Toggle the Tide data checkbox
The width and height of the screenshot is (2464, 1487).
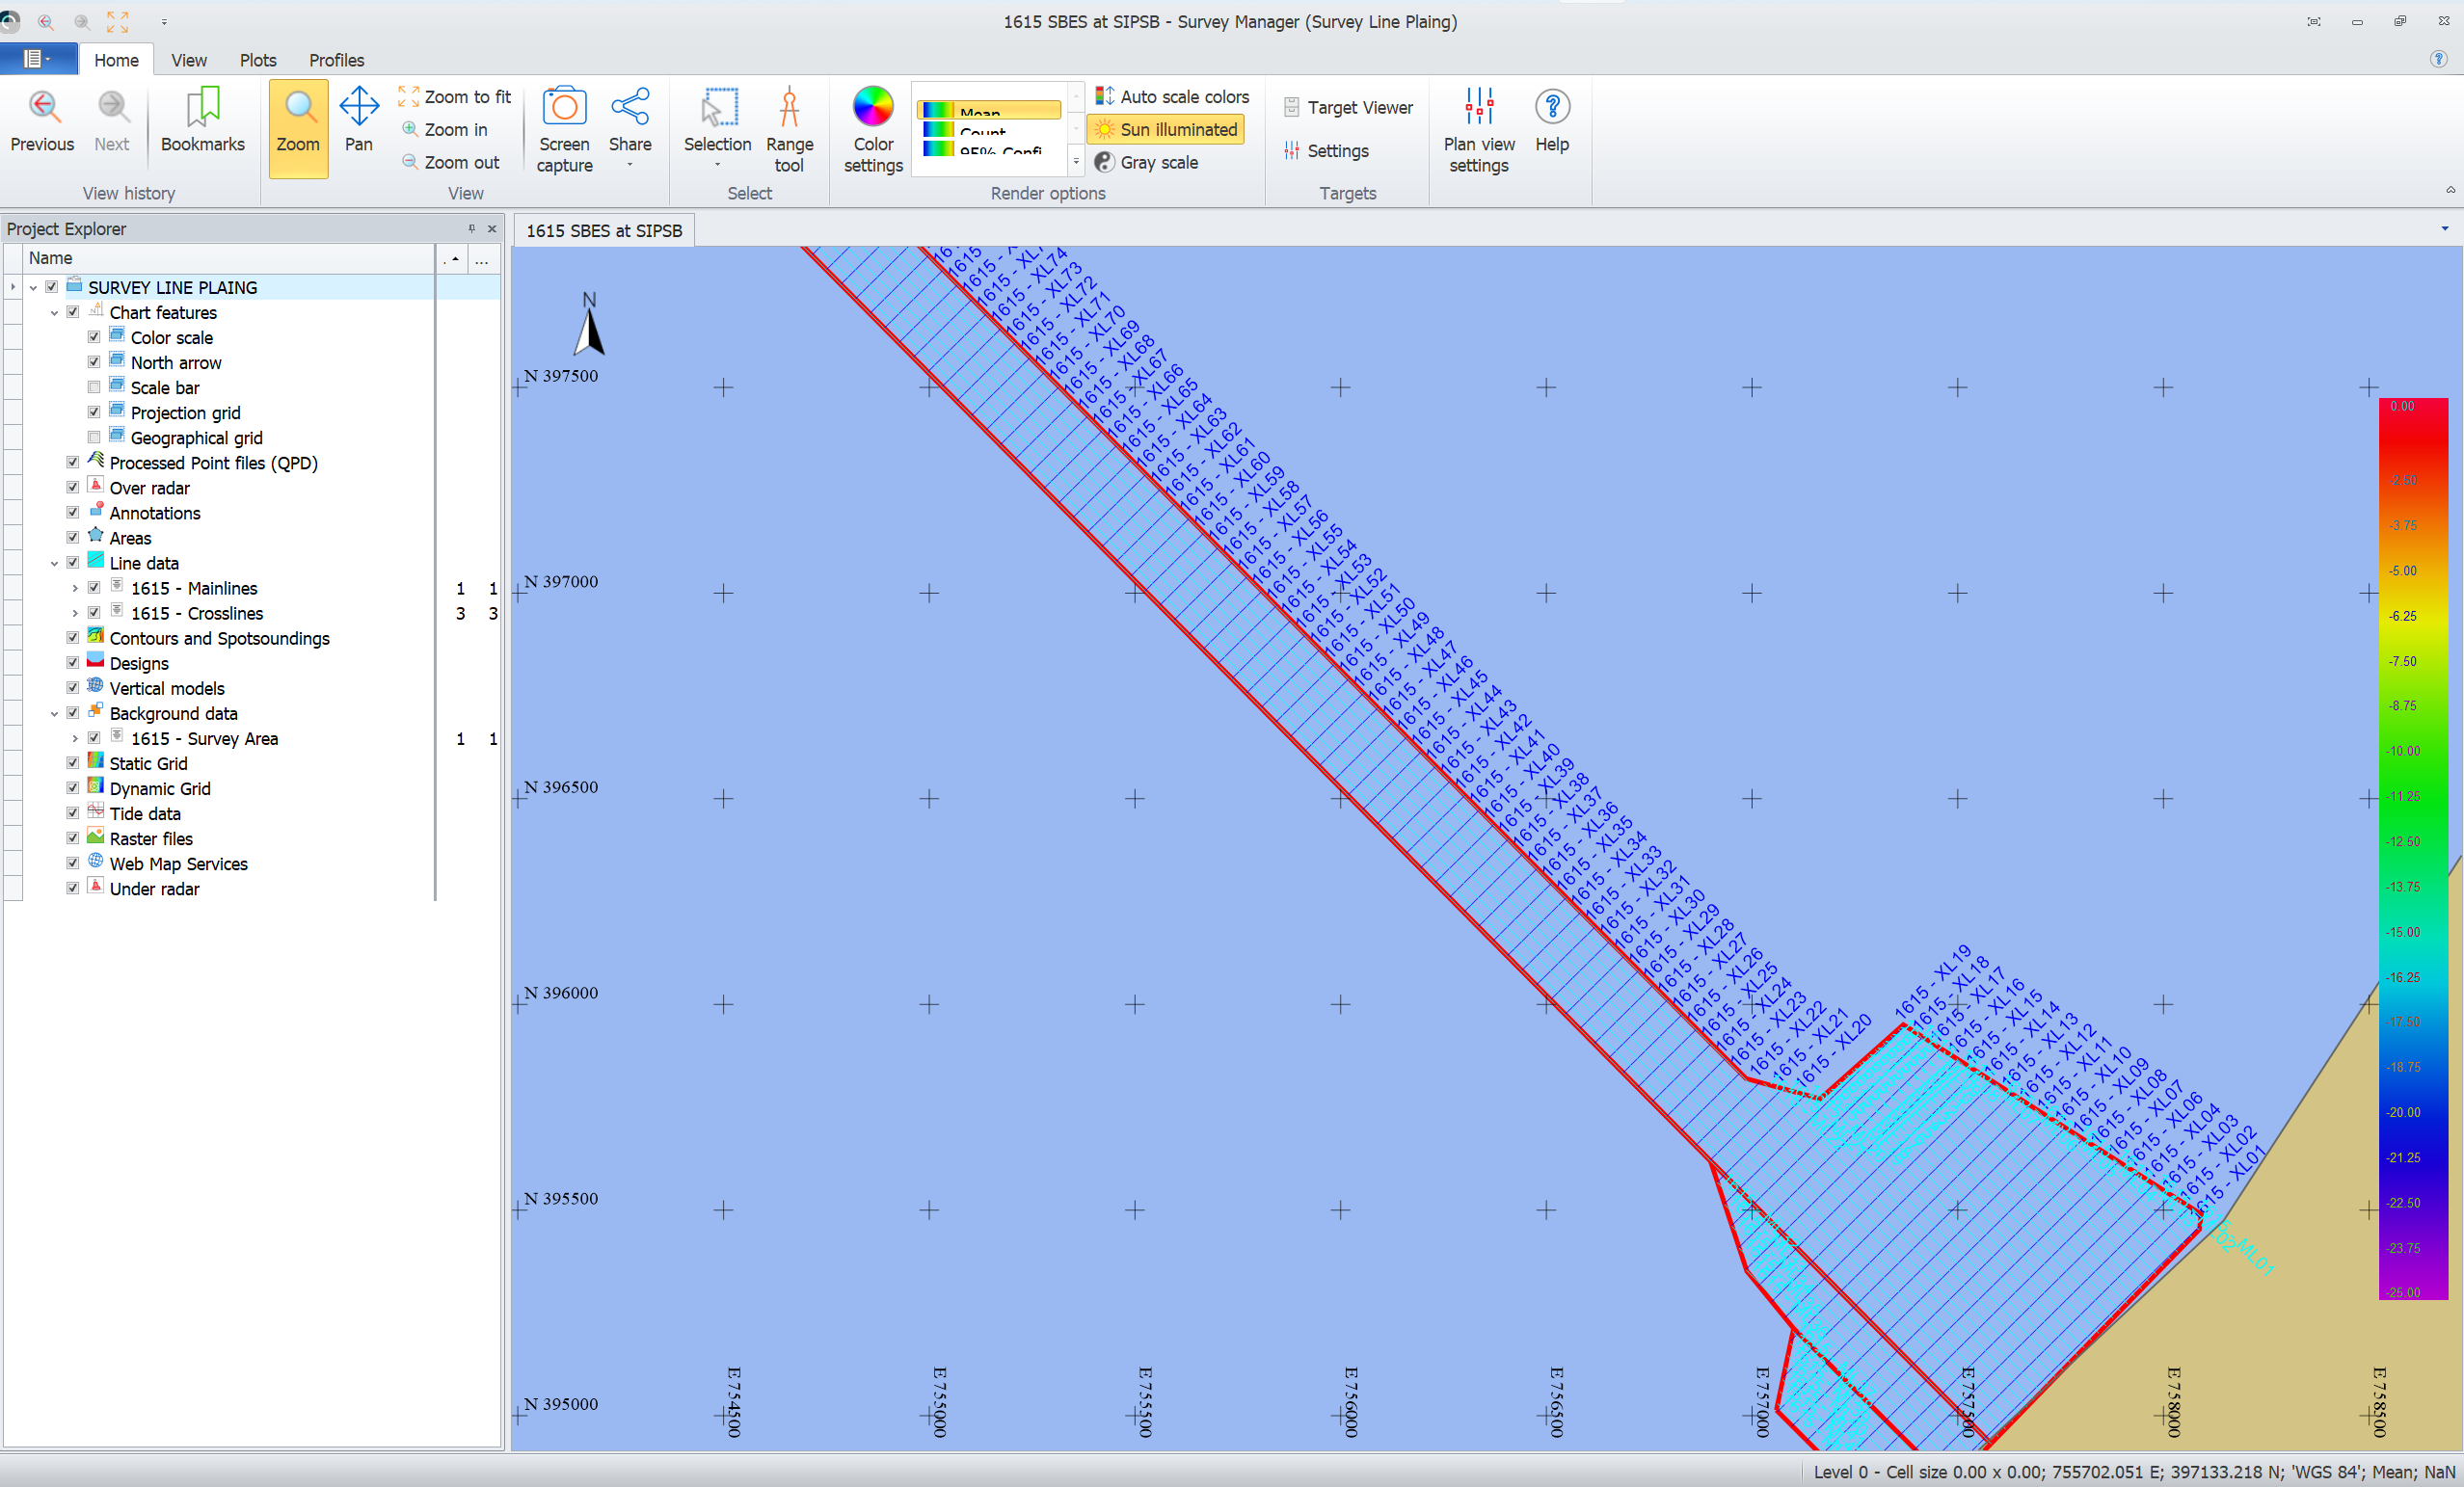[x=73, y=813]
